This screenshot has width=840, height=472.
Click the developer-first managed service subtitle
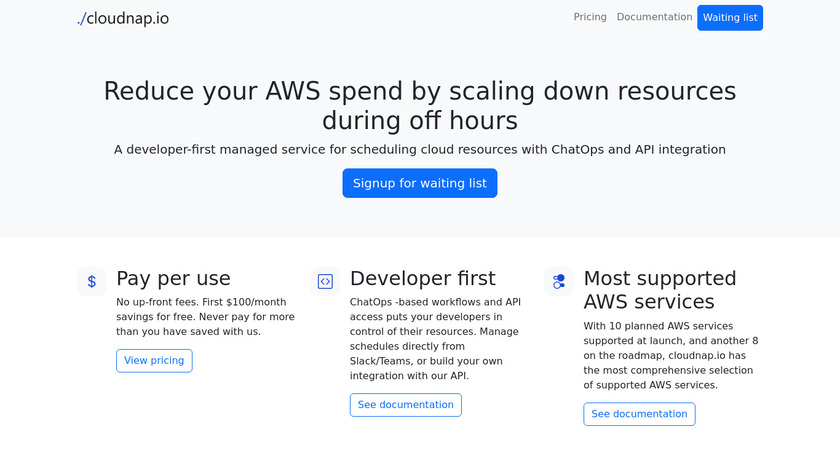point(420,149)
